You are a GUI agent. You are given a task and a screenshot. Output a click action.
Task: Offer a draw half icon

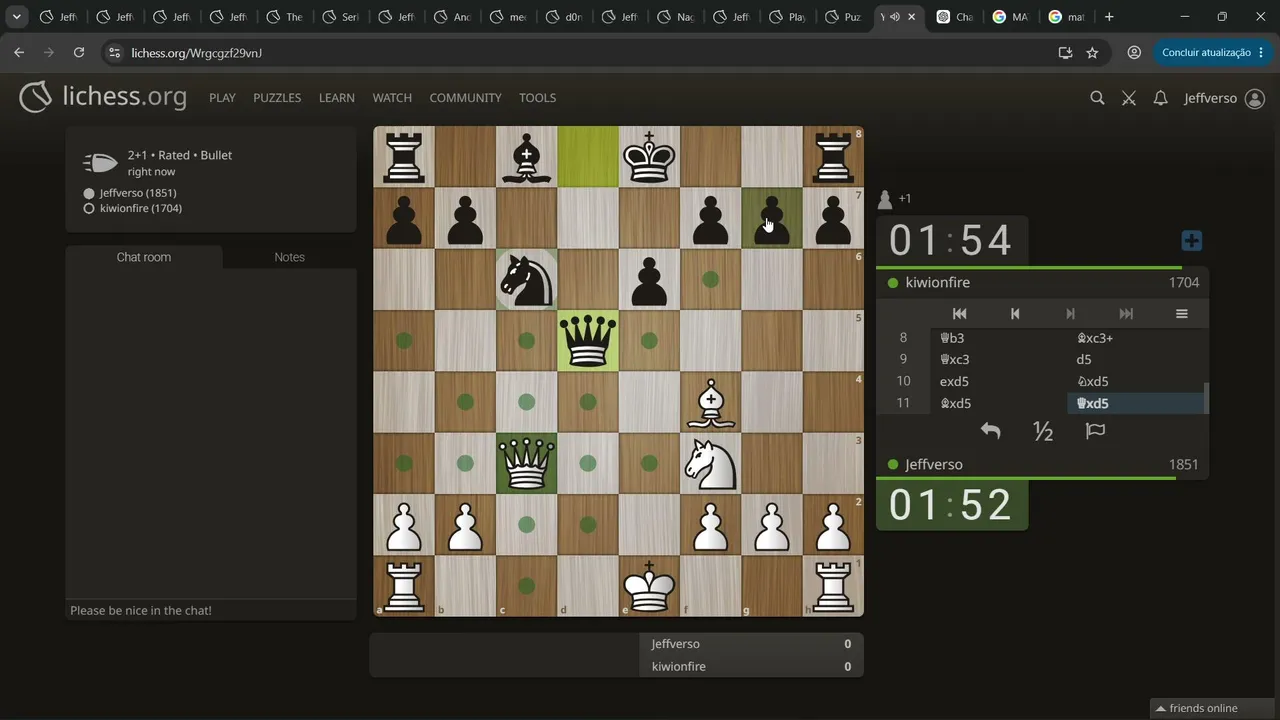click(1043, 431)
